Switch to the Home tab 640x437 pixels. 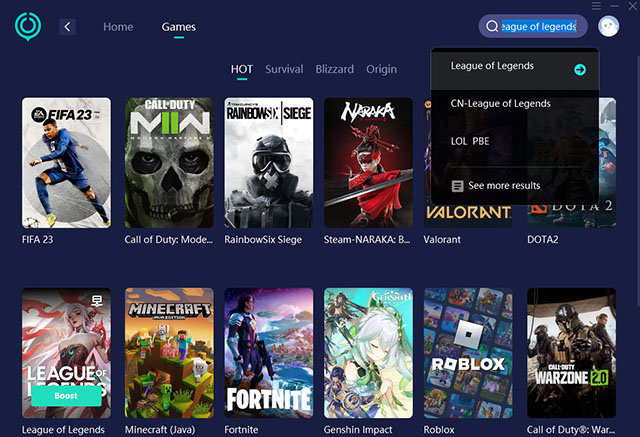118,27
